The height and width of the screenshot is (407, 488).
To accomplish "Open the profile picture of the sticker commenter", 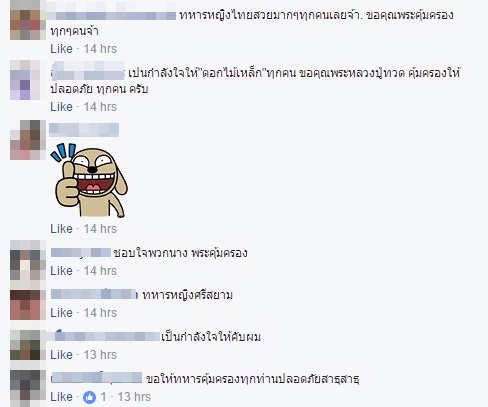I will 28,140.
